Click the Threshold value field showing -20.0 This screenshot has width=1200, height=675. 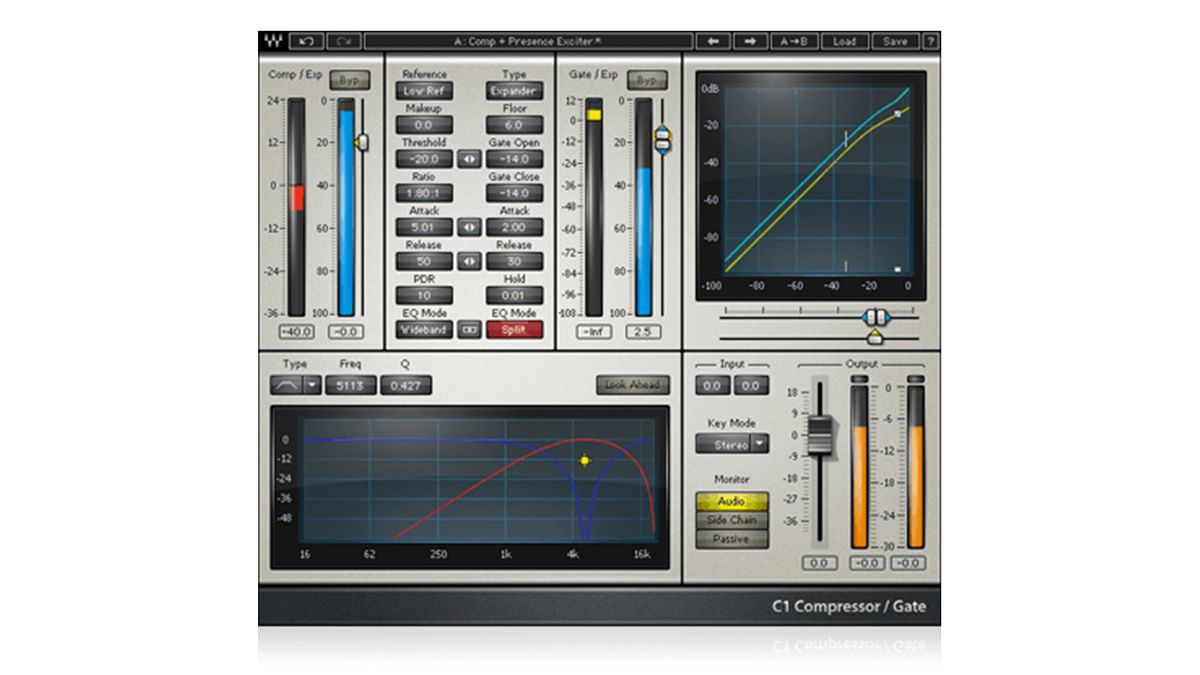pyautogui.click(x=424, y=159)
